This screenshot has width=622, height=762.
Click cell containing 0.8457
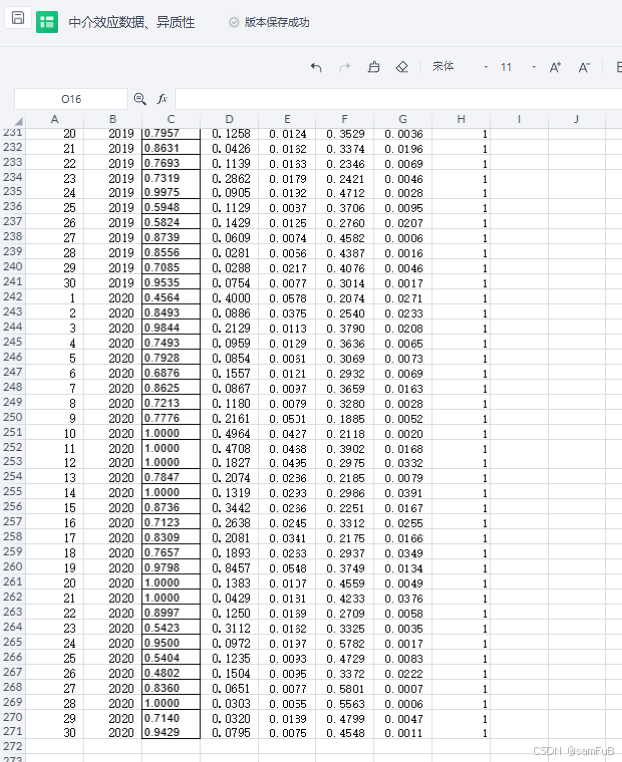(x=229, y=568)
